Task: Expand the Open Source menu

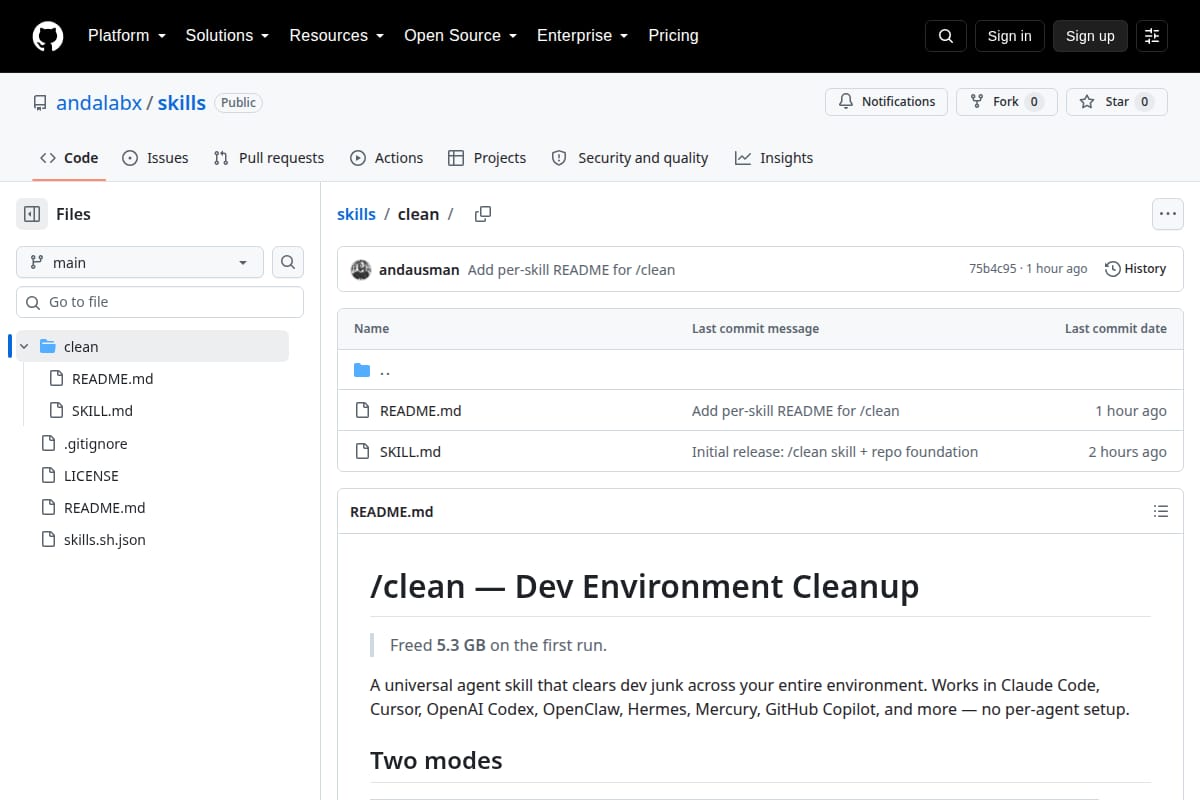Action: 460,36
